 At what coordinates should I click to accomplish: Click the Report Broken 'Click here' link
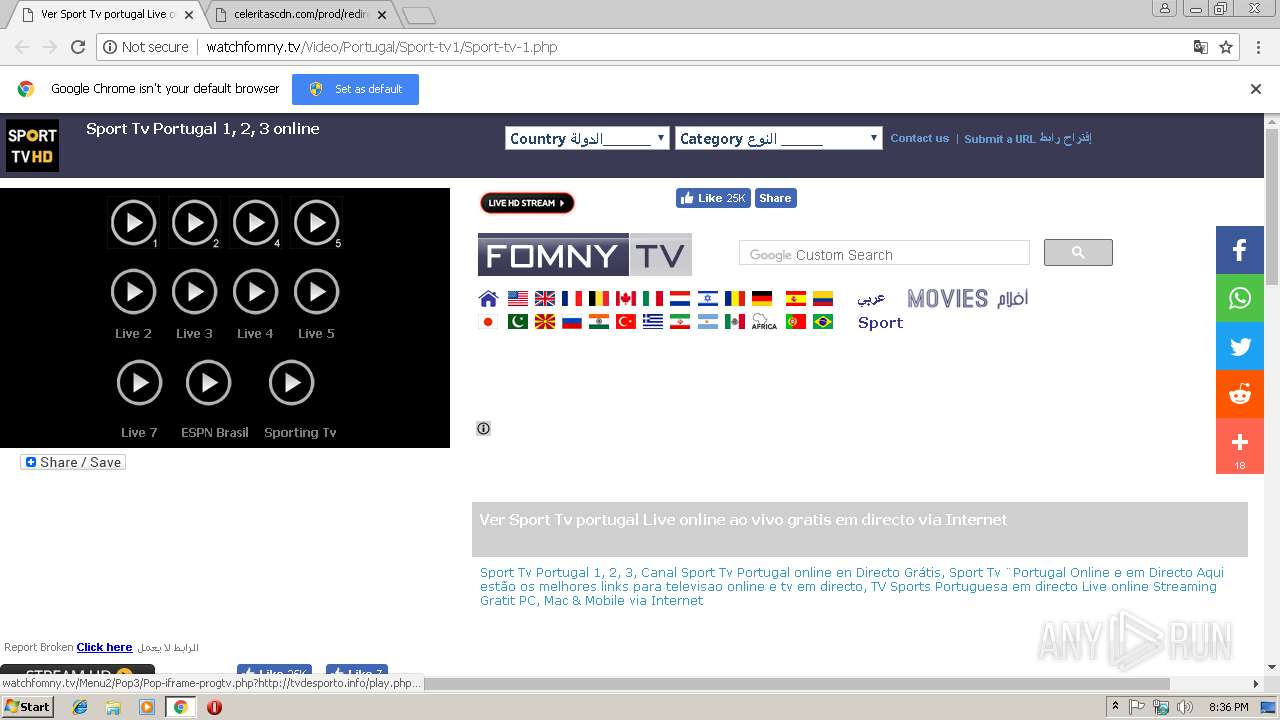point(104,647)
